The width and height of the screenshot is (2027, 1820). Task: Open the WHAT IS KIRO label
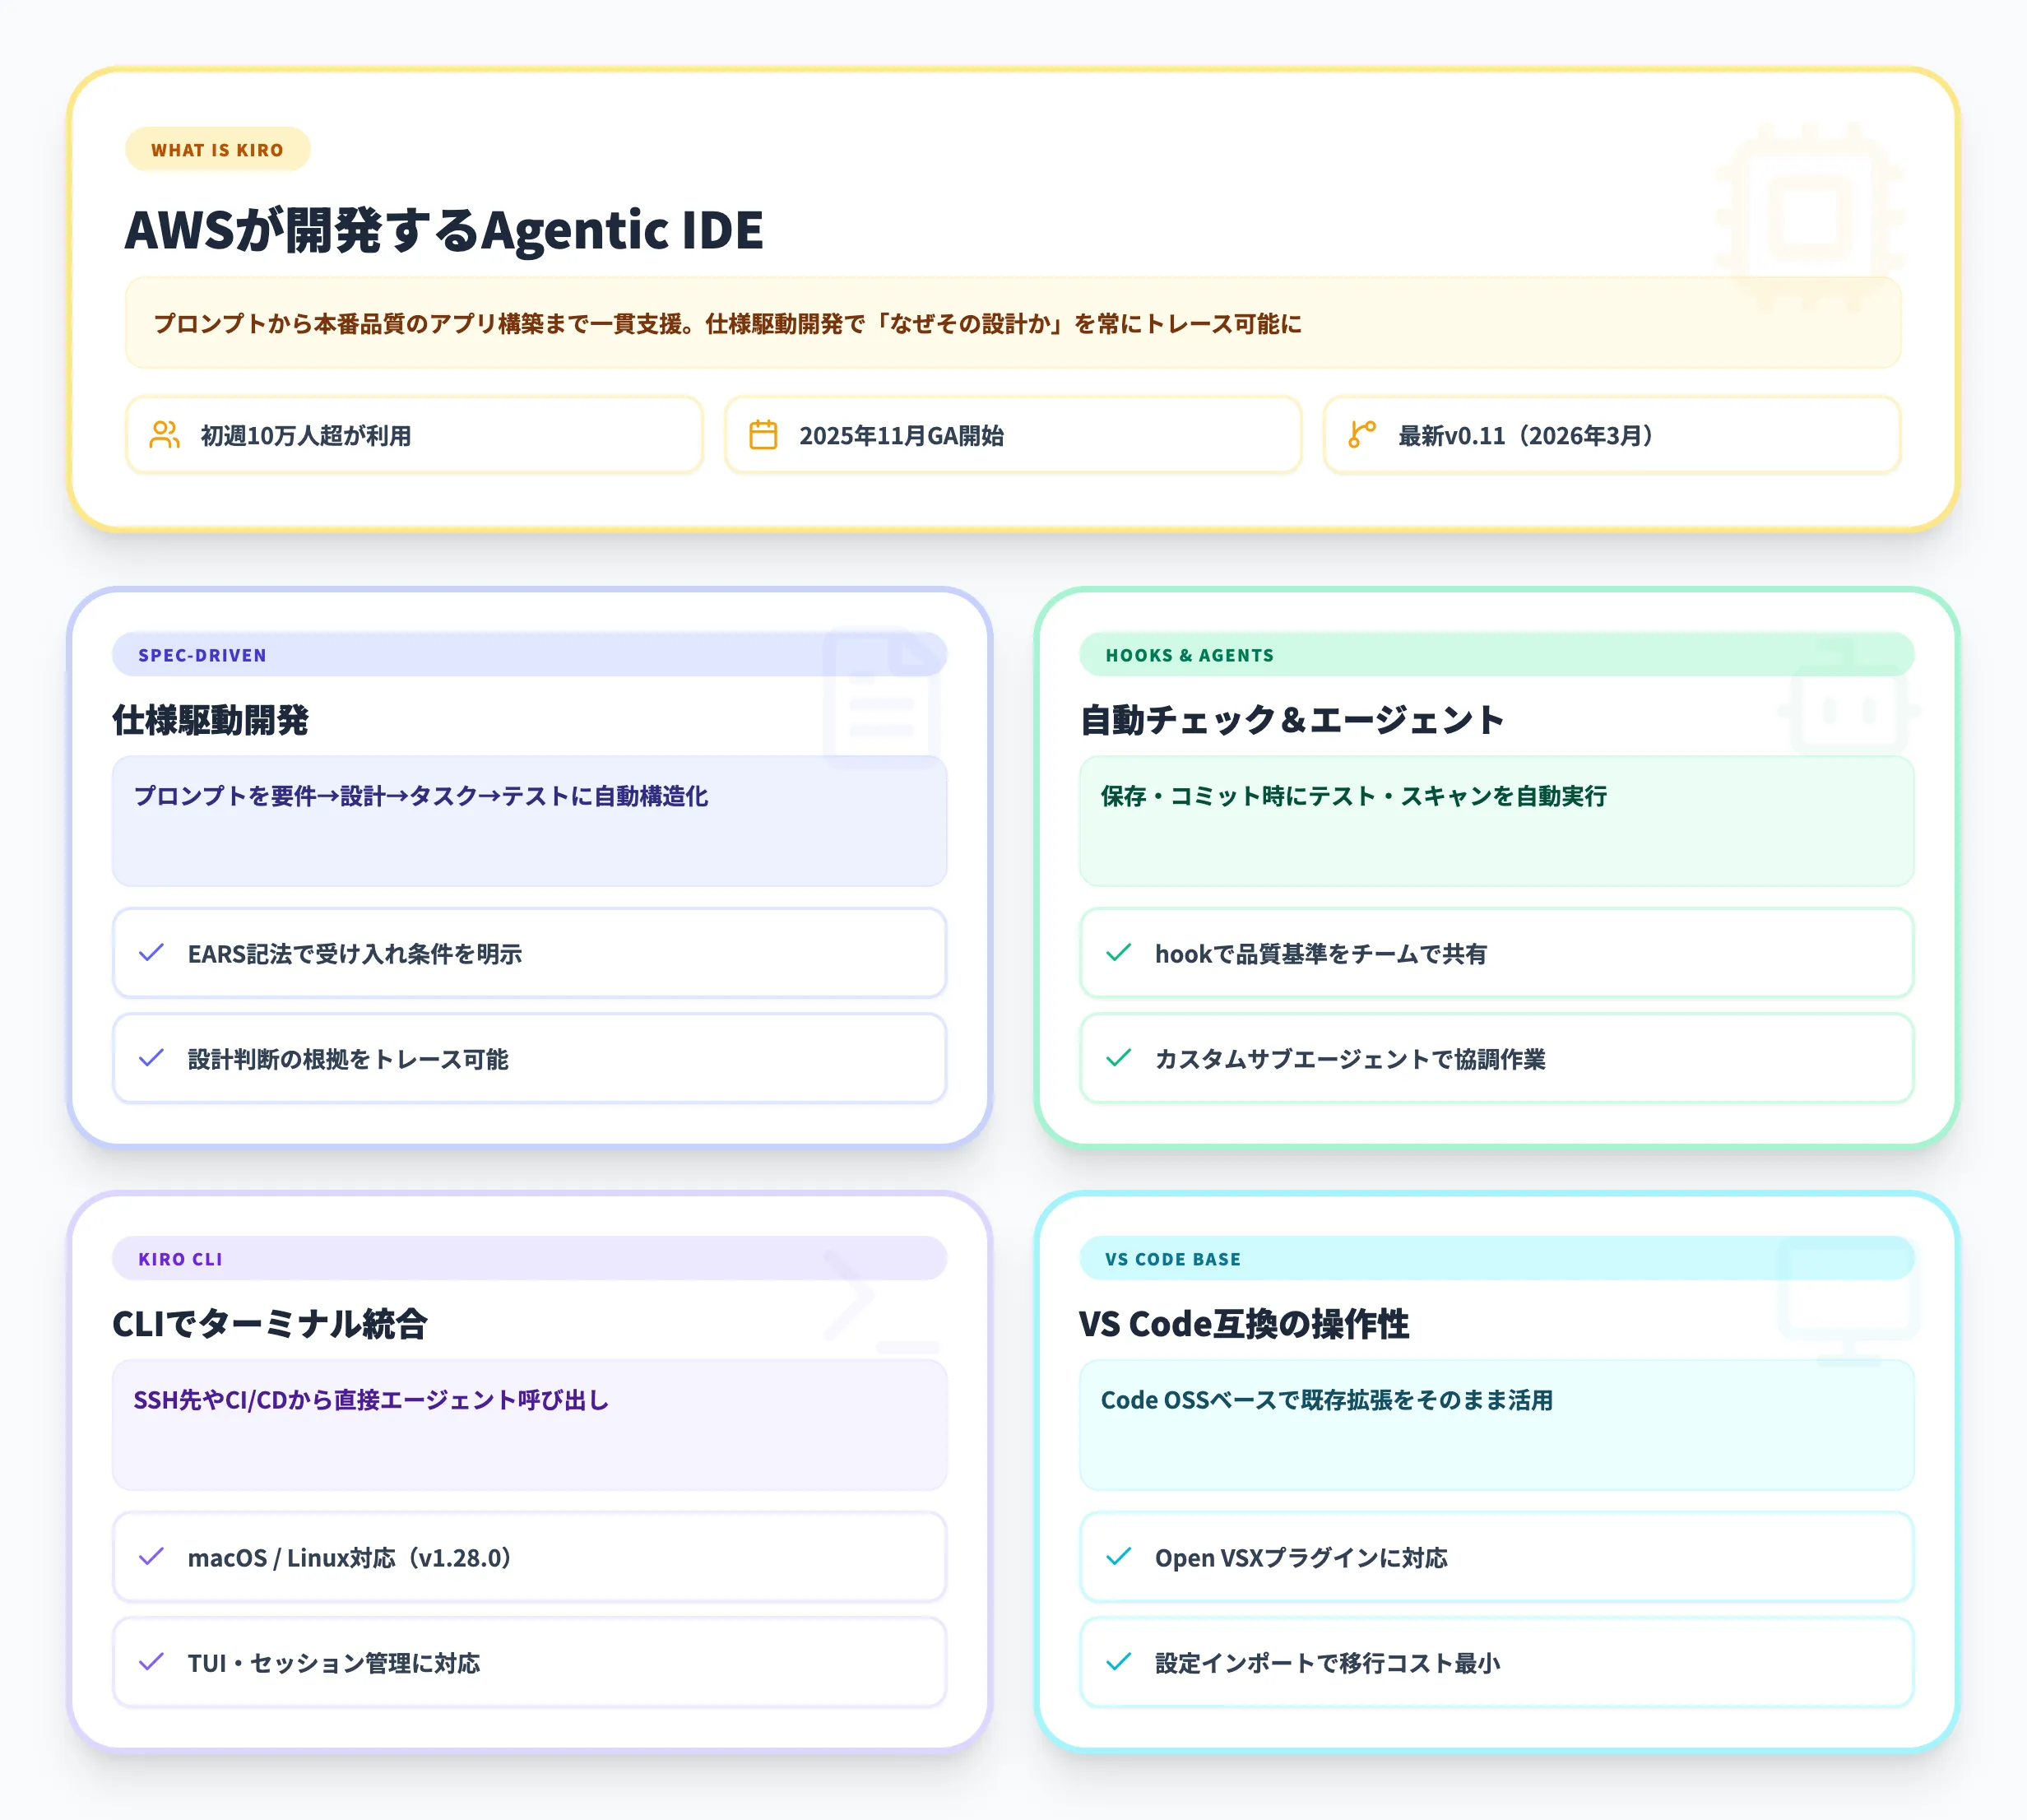click(x=217, y=150)
